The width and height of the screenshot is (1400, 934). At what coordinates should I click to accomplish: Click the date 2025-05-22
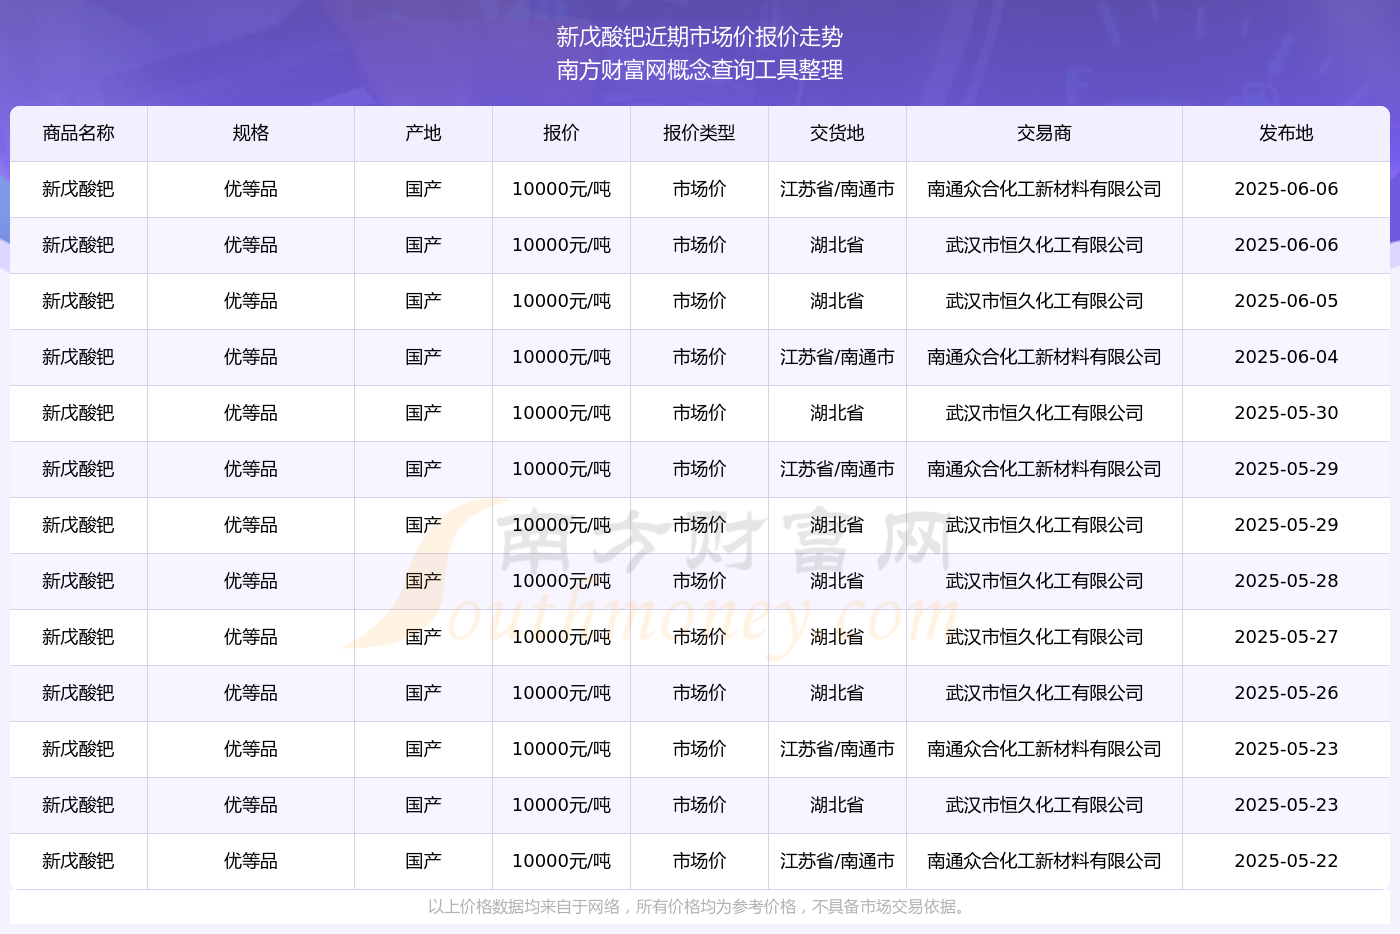pos(1286,861)
